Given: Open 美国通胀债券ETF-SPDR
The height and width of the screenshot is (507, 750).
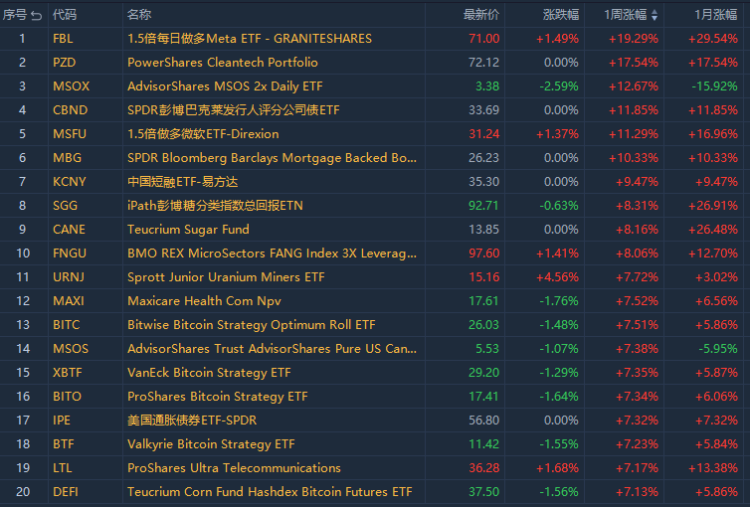Looking at the screenshot, I should point(192,420).
